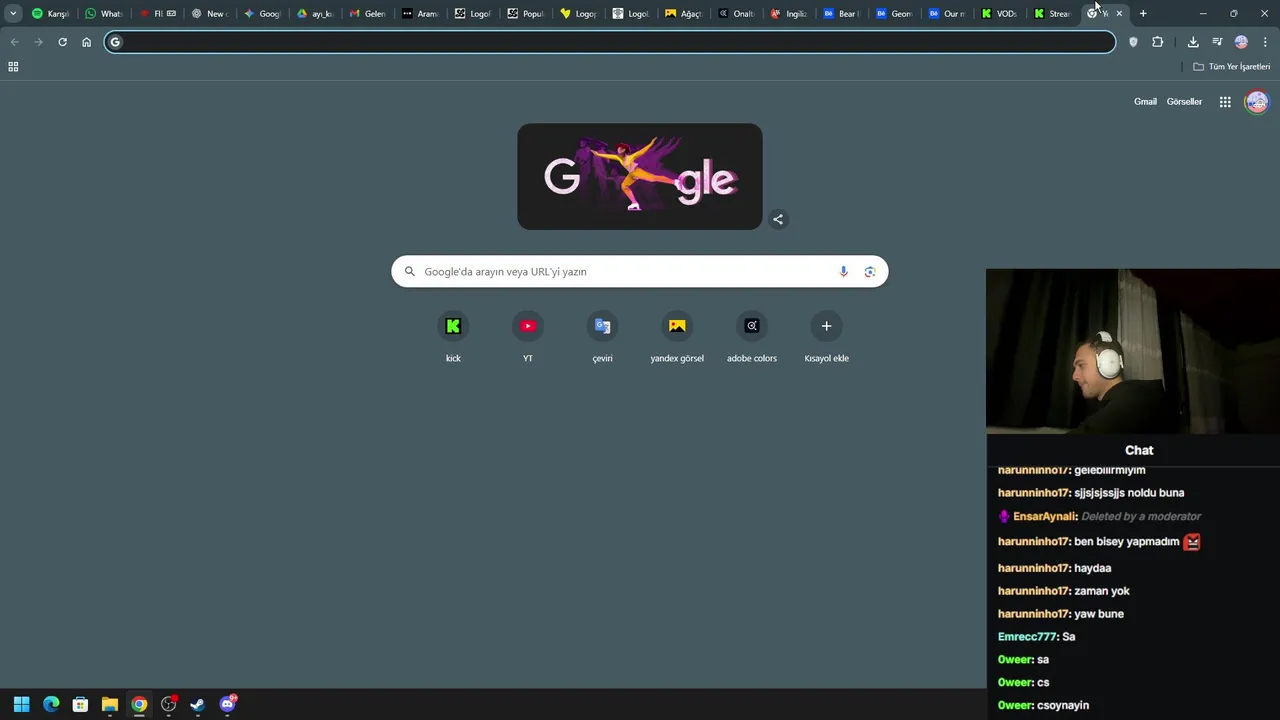The image size is (1280, 720).
Task: Open Microsoft Edge from taskbar
Action: coord(51,704)
